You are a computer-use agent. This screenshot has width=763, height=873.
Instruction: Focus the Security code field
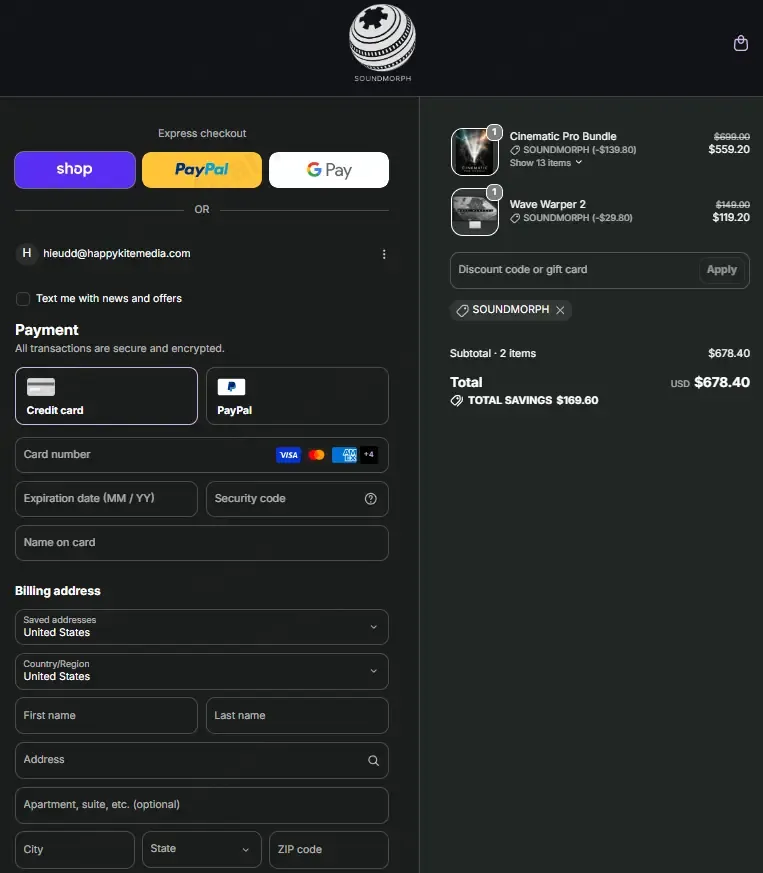click(297, 499)
